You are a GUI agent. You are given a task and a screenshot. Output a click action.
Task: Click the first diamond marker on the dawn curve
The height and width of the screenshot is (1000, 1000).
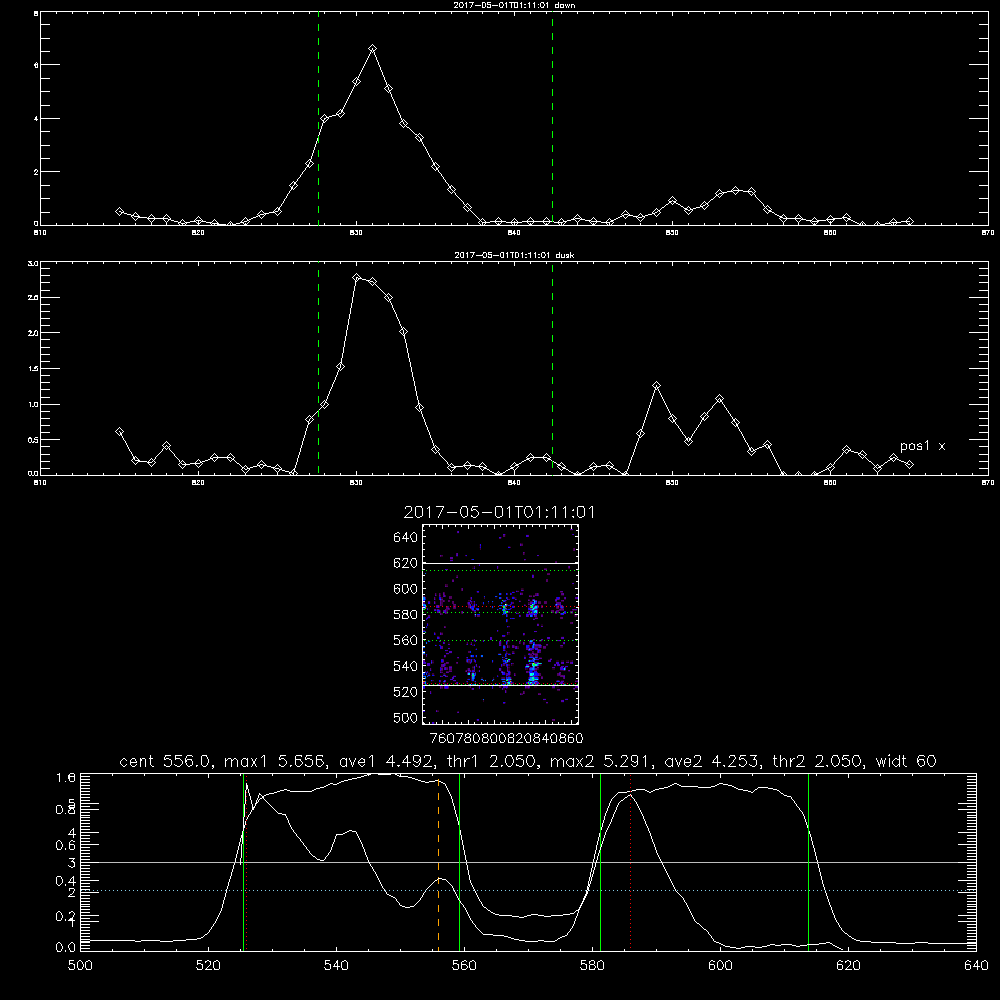tap(119, 211)
